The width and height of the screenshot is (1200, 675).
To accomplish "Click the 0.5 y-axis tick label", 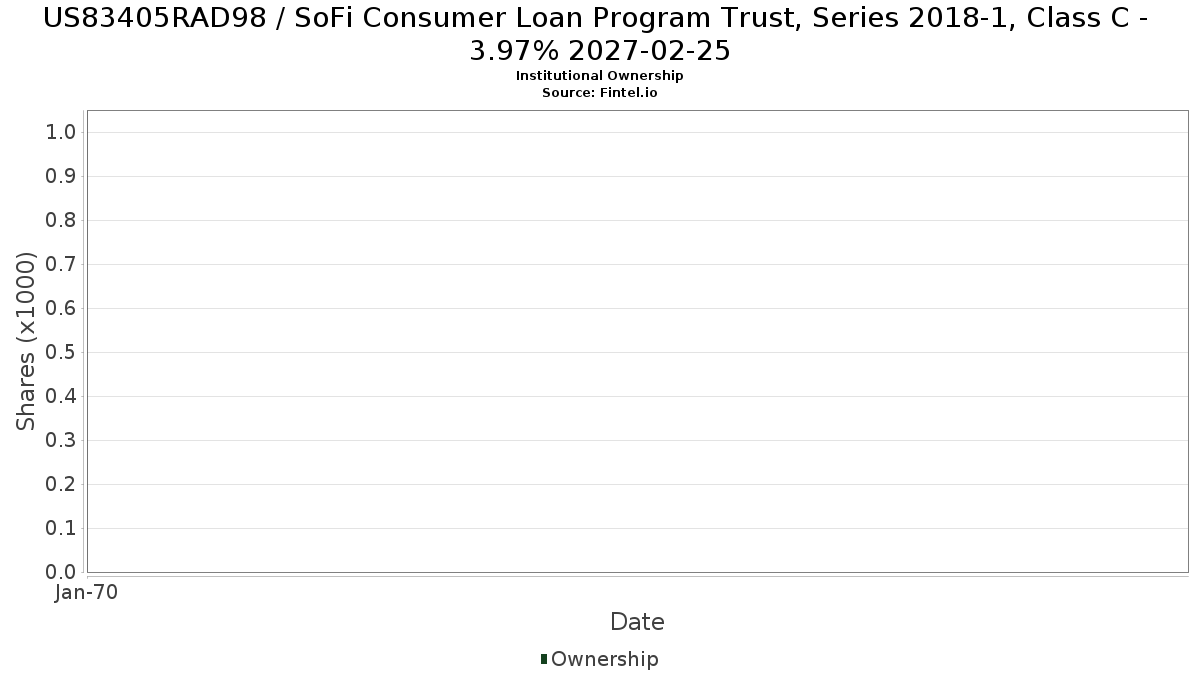I will 61,353.
